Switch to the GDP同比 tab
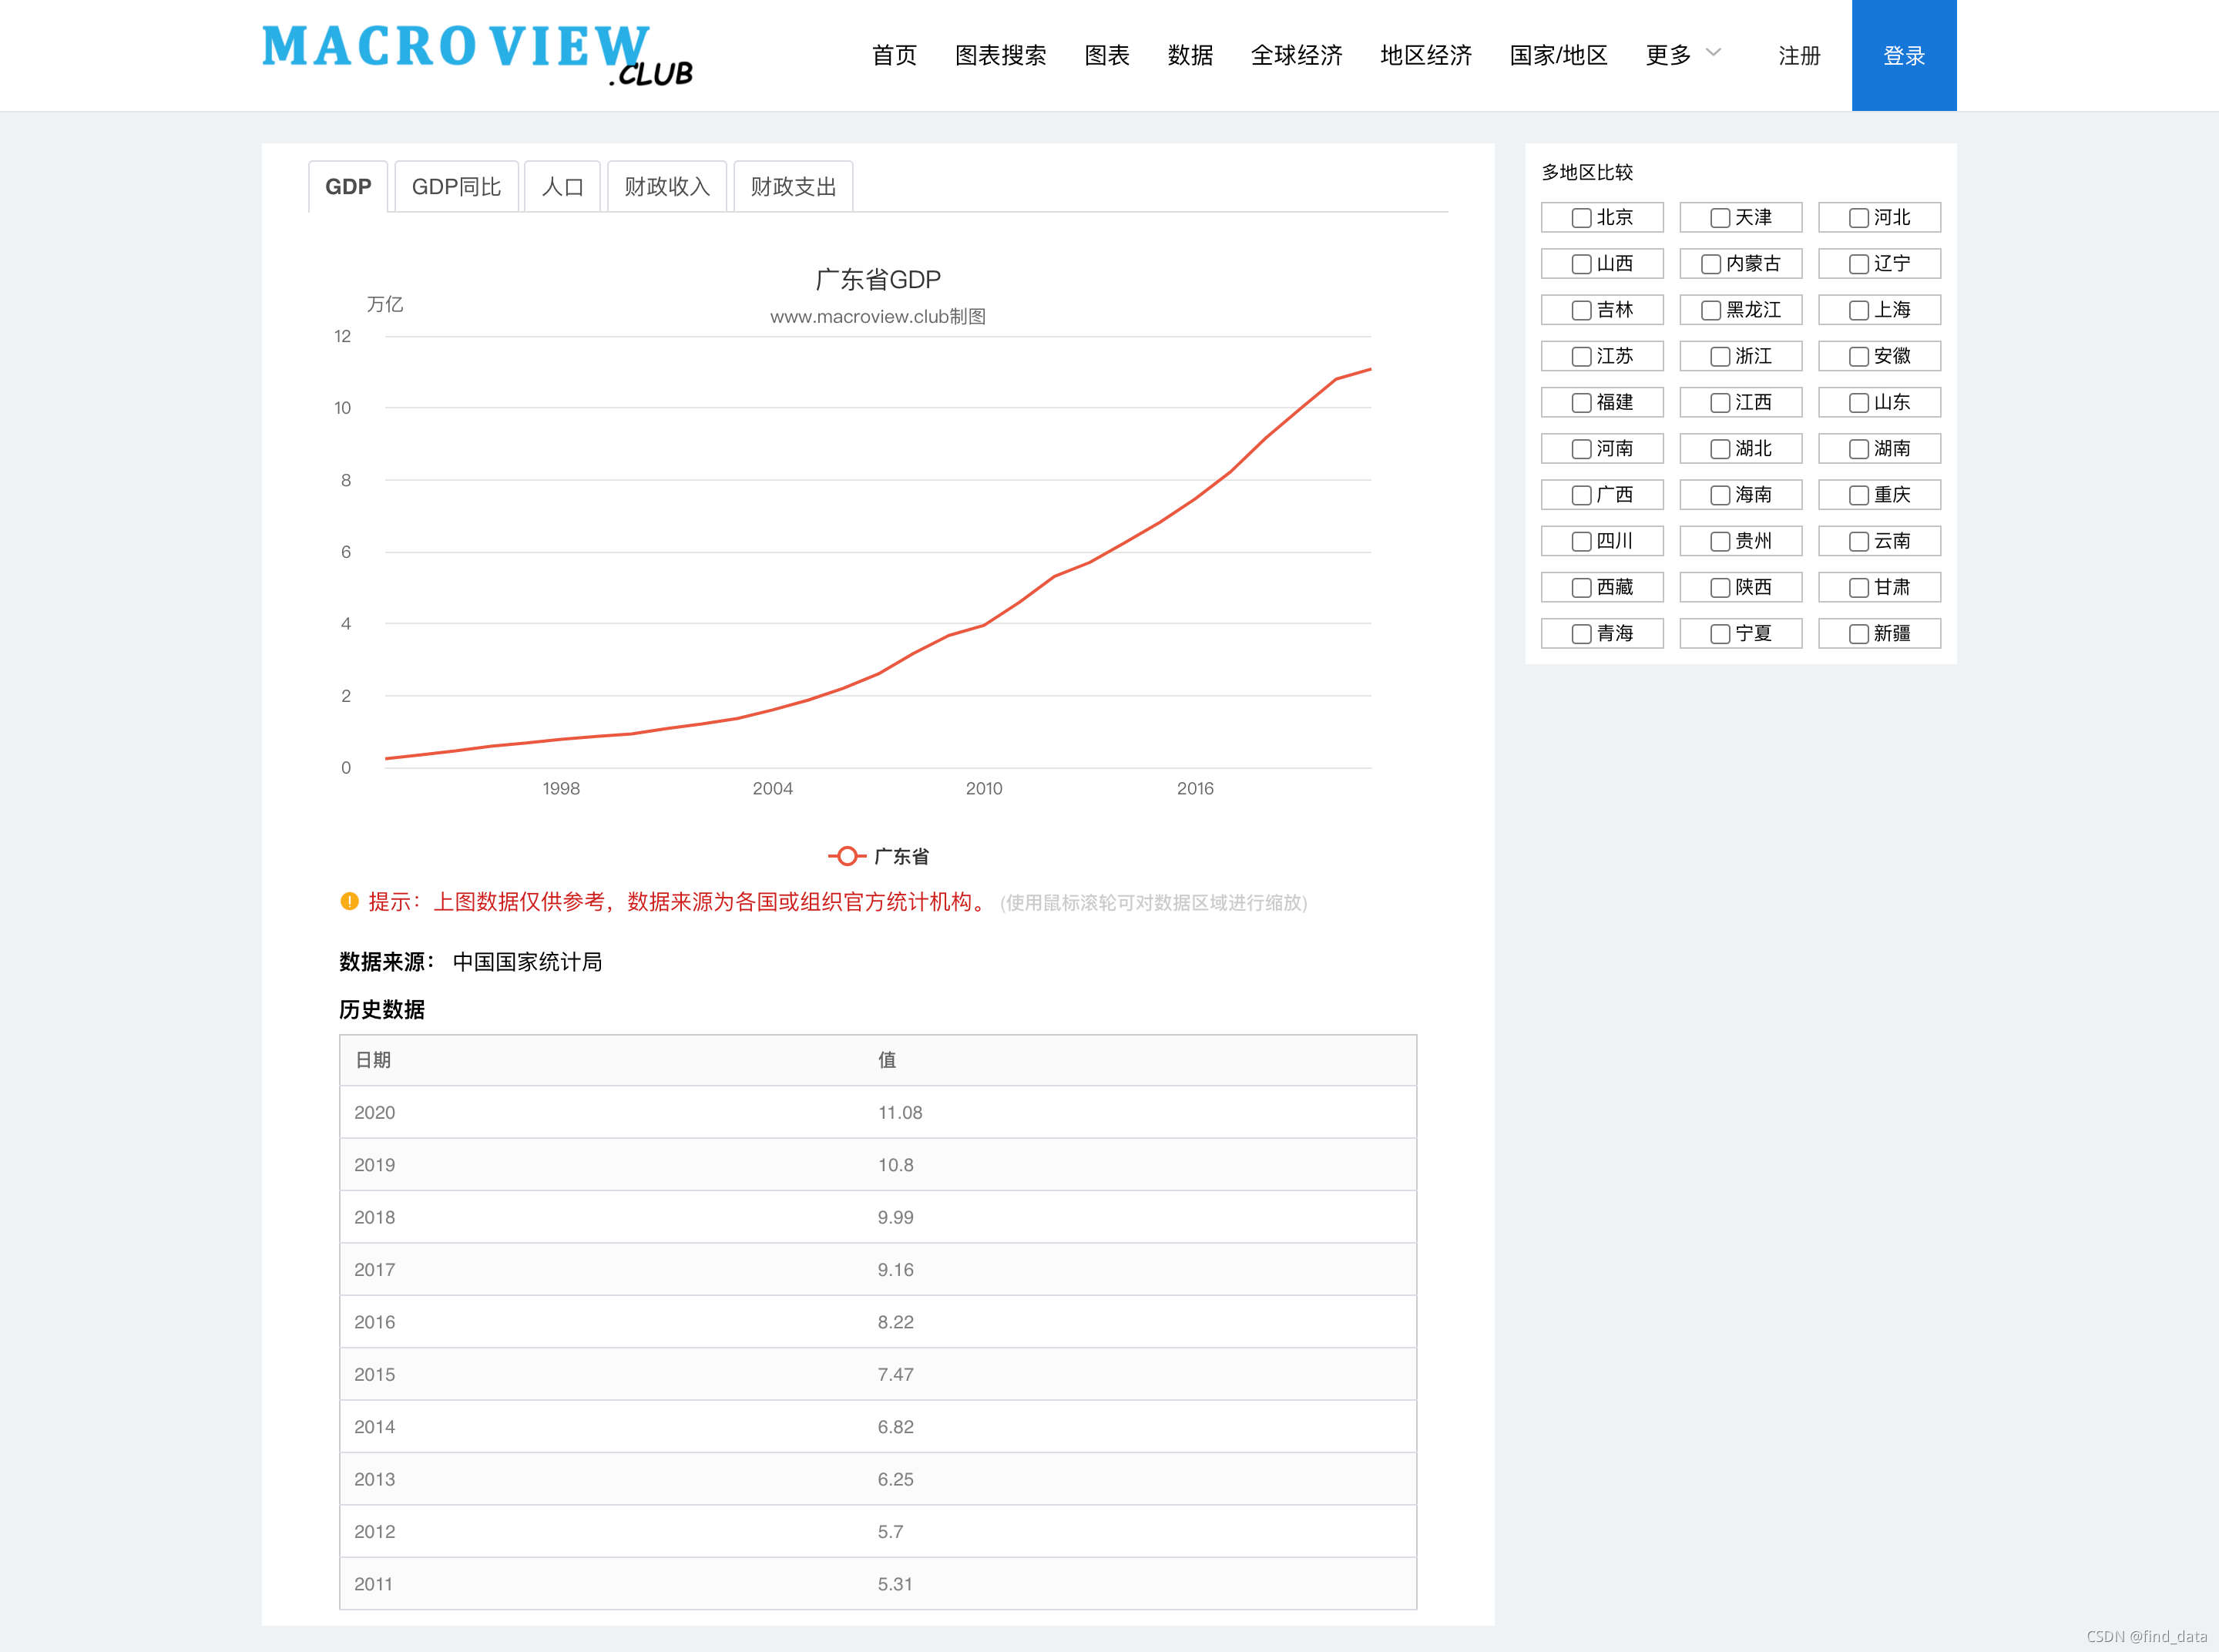This screenshot has width=2219, height=1652. tap(456, 187)
